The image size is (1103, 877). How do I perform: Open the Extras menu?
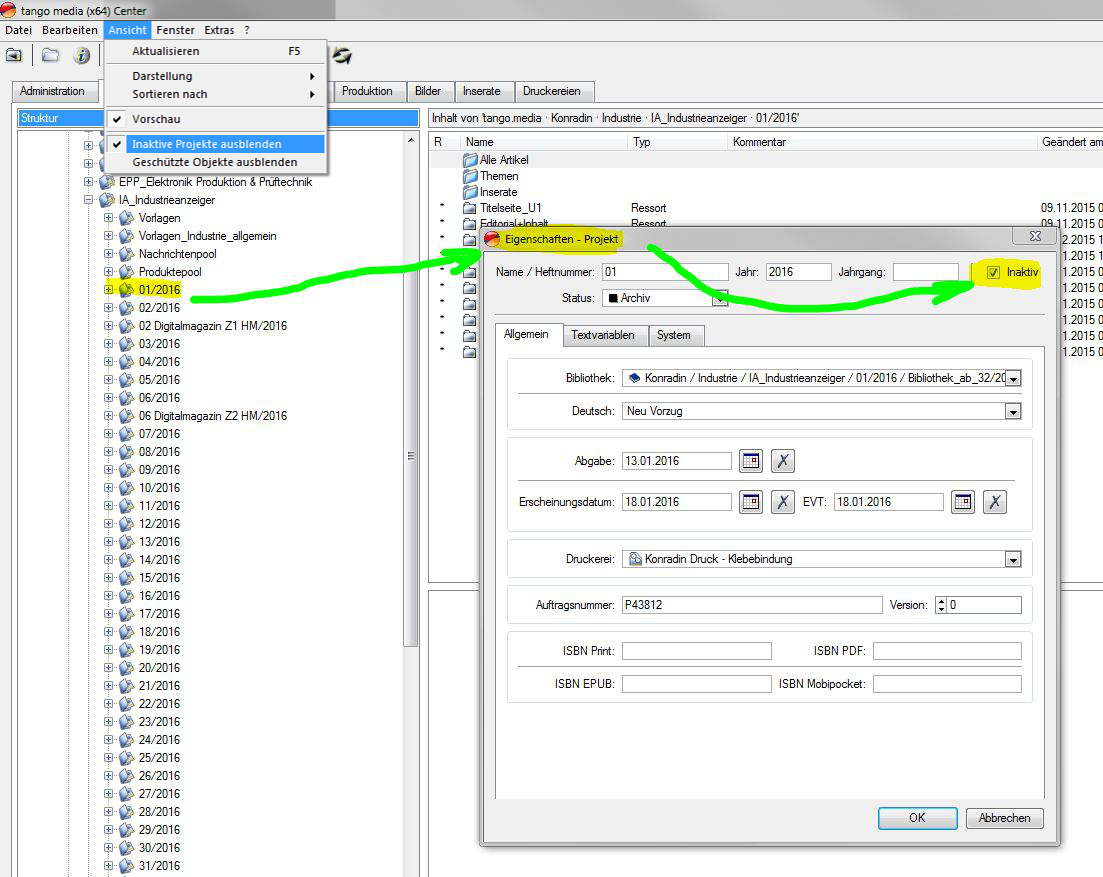pyautogui.click(x=219, y=30)
